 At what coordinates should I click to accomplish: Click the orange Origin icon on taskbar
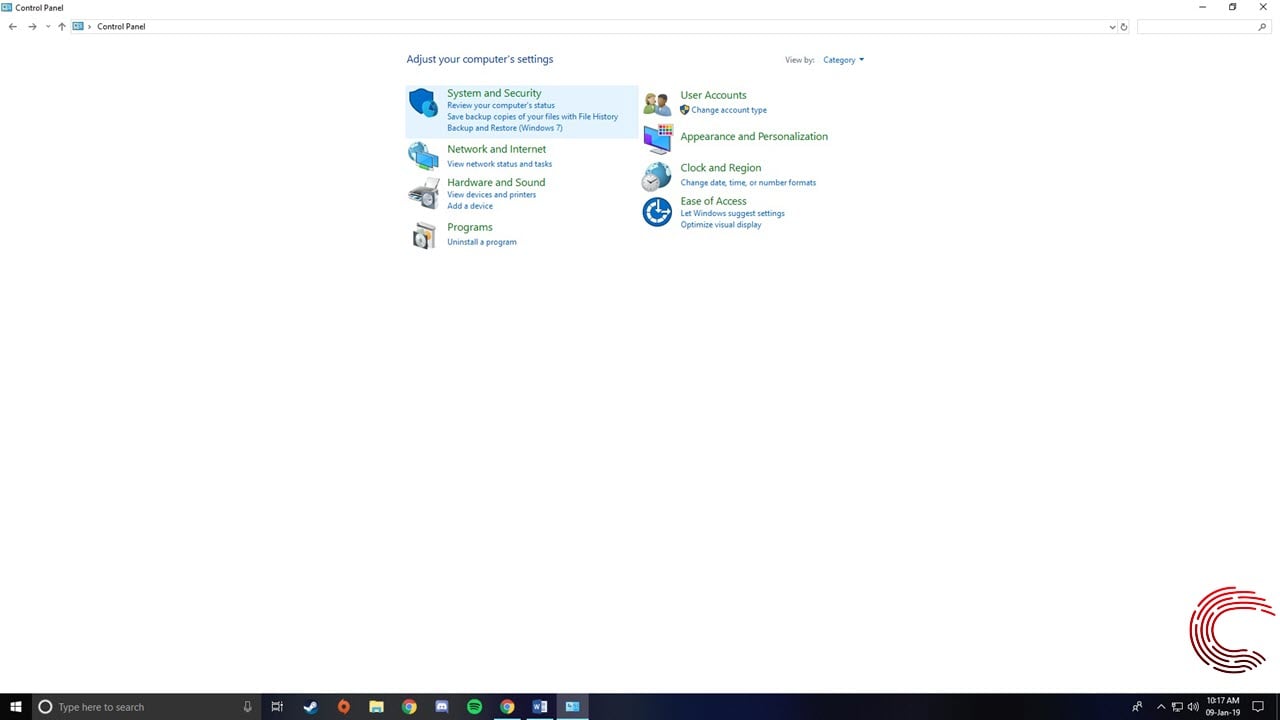[x=344, y=707]
